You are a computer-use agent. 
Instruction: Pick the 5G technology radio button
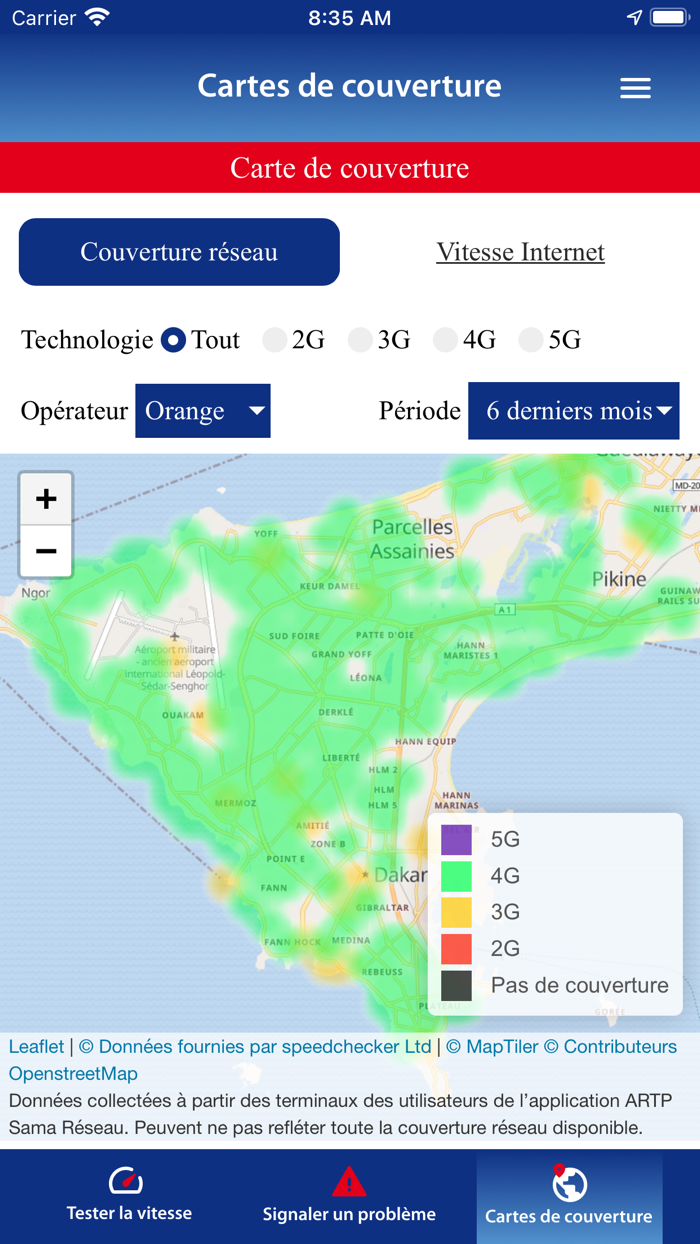pos(532,340)
